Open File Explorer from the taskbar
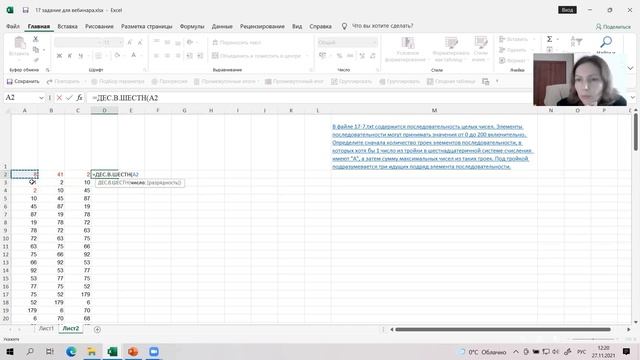Image resolution: width=640 pixels, height=360 pixels. [92, 351]
